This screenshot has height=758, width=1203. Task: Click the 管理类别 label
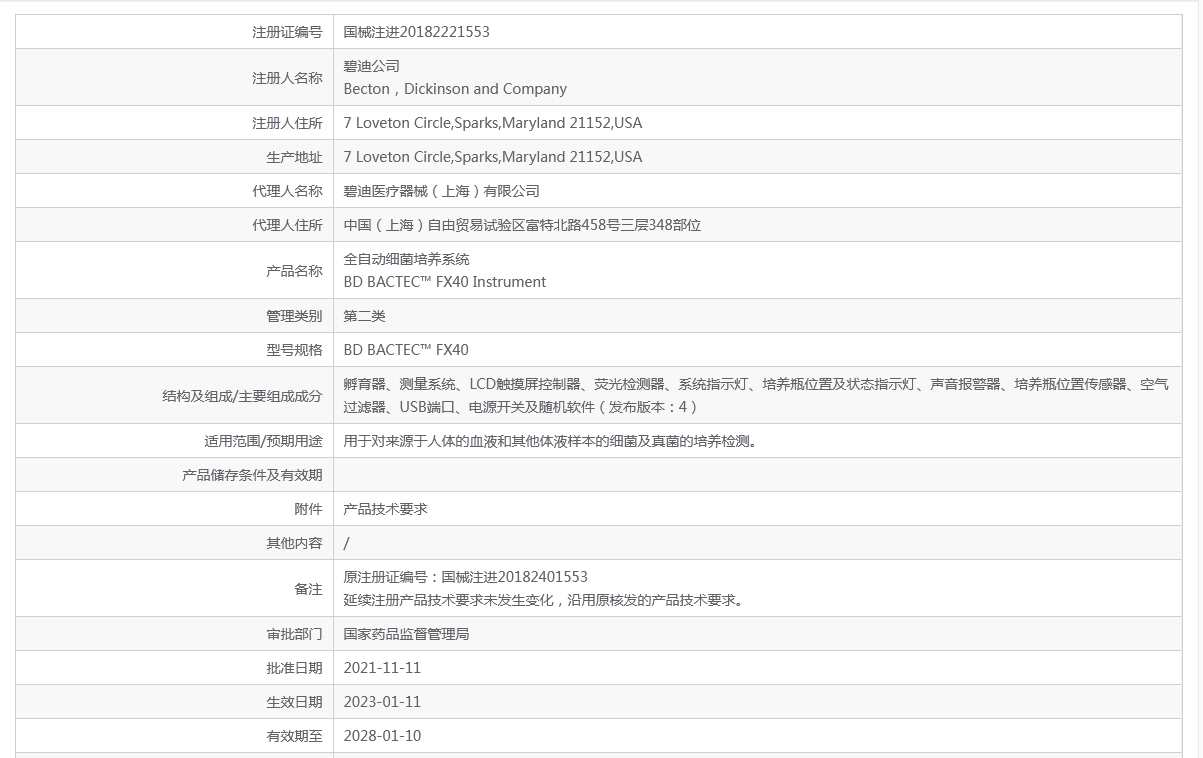pyautogui.click(x=294, y=316)
